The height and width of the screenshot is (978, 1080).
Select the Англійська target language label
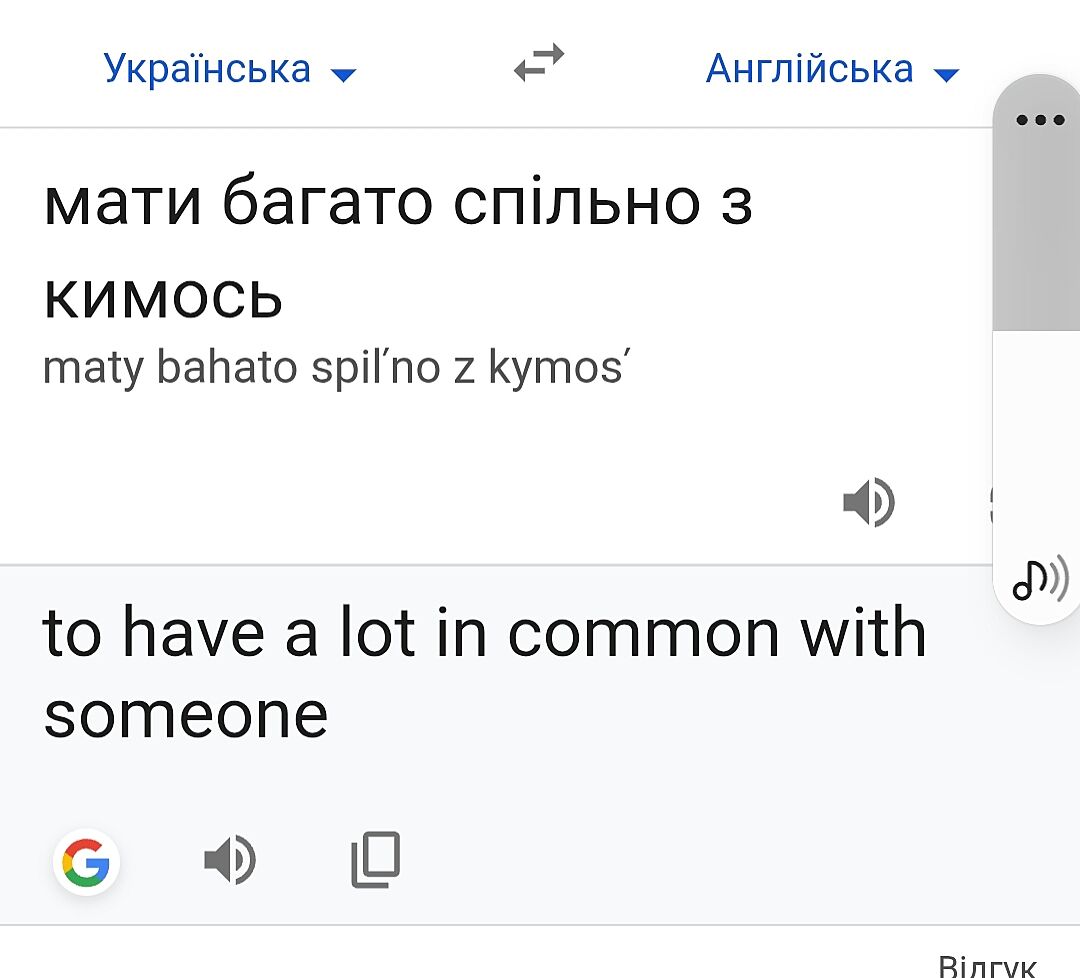(810, 69)
